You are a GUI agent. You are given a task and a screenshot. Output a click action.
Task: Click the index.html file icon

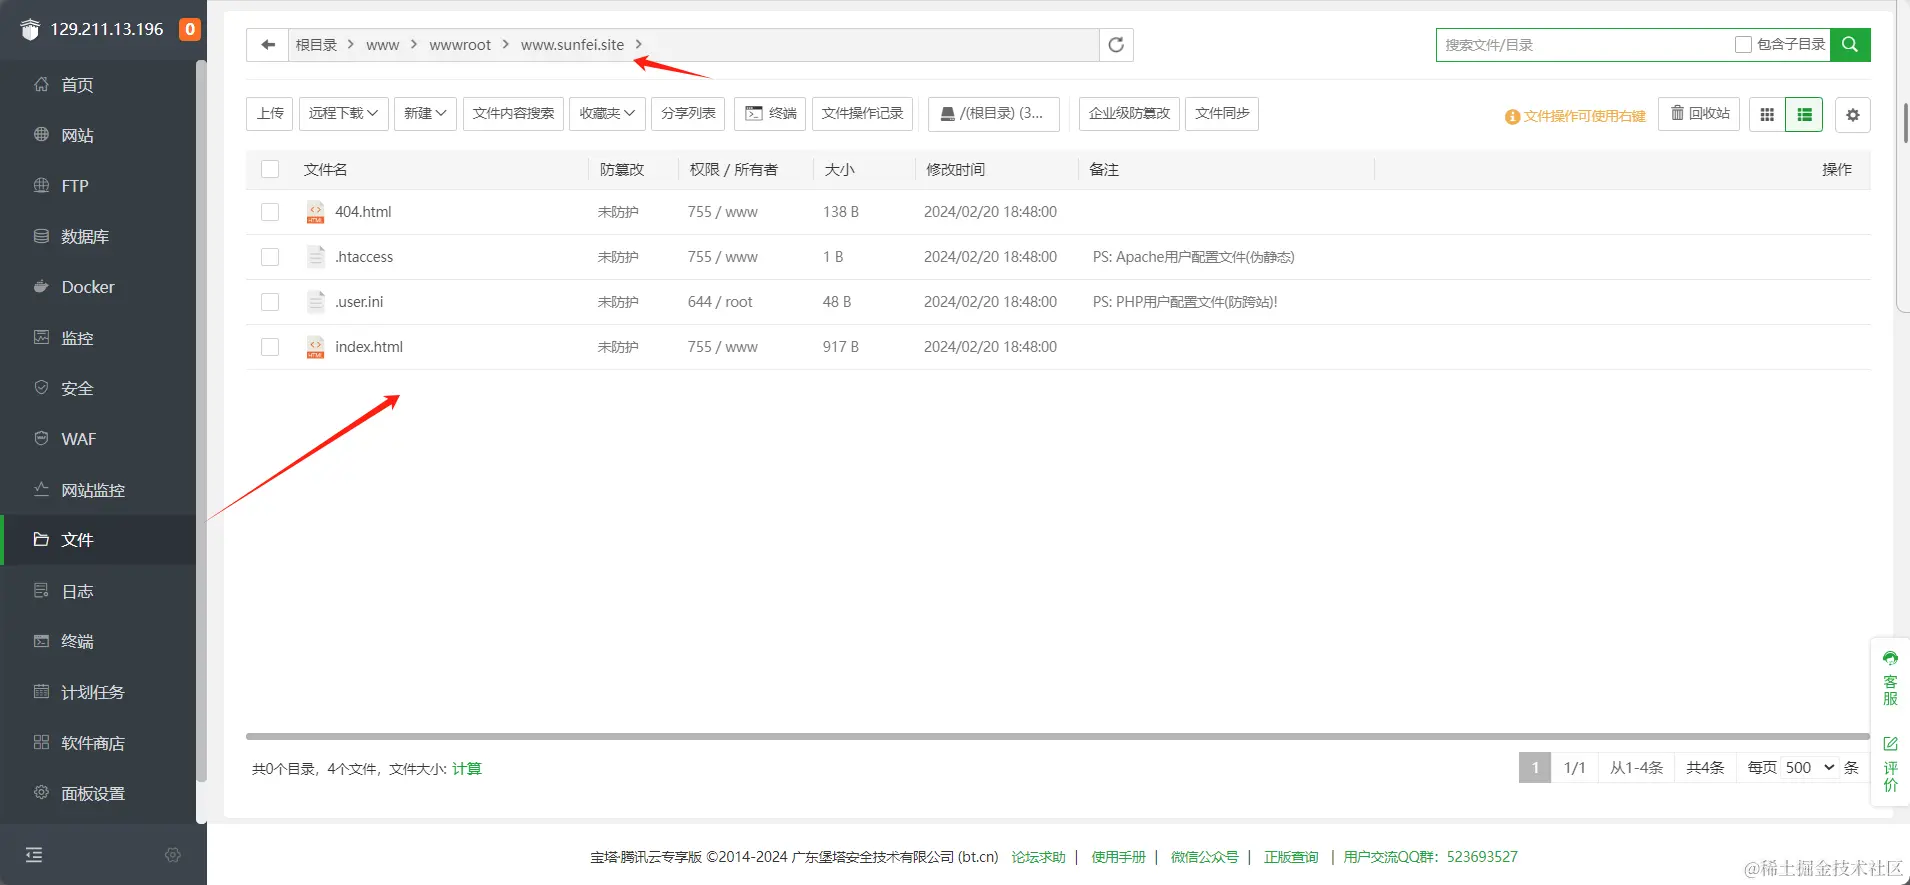click(x=315, y=347)
